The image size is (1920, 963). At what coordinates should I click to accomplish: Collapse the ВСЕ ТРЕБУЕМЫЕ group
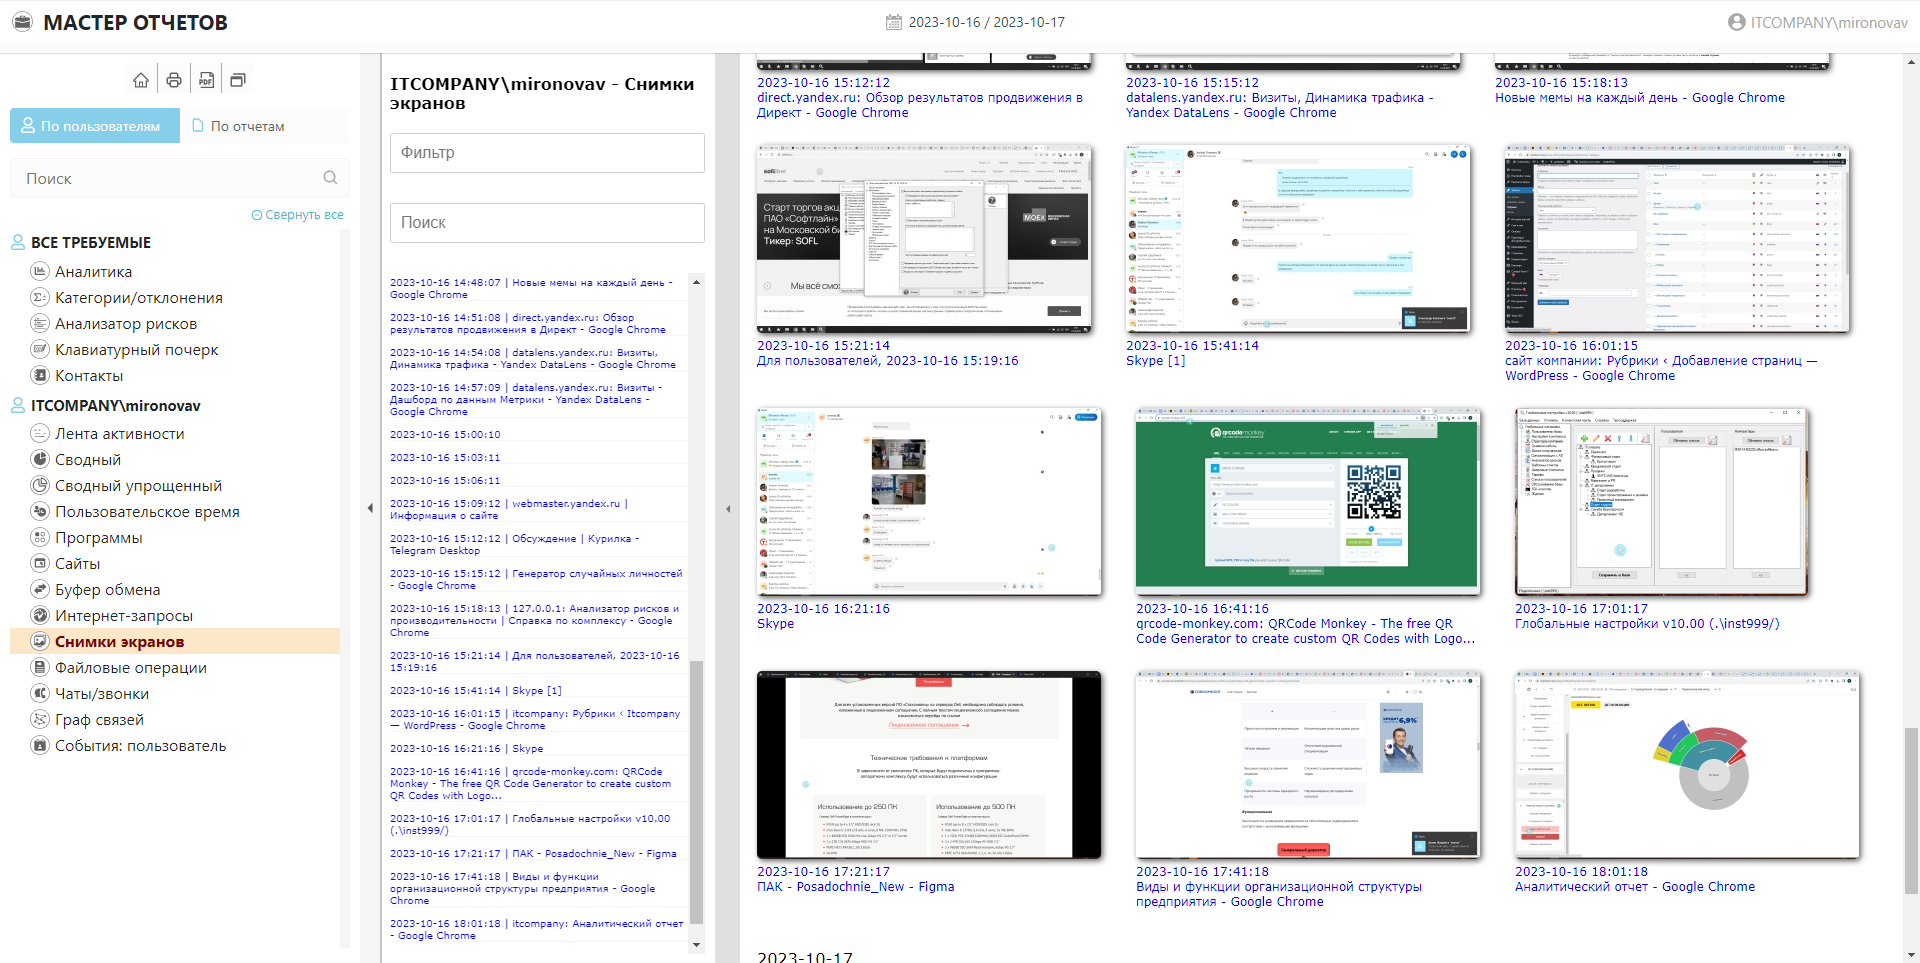point(18,242)
